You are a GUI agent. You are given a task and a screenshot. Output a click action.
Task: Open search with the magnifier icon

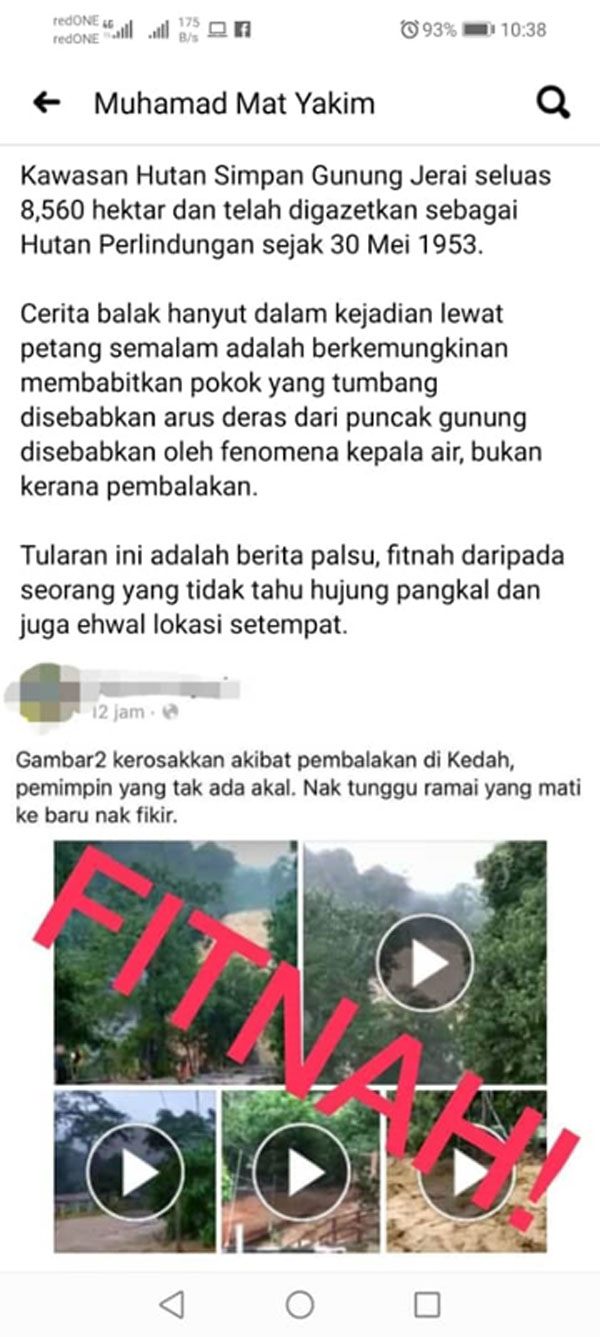pyautogui.click(x=553, y=103)
